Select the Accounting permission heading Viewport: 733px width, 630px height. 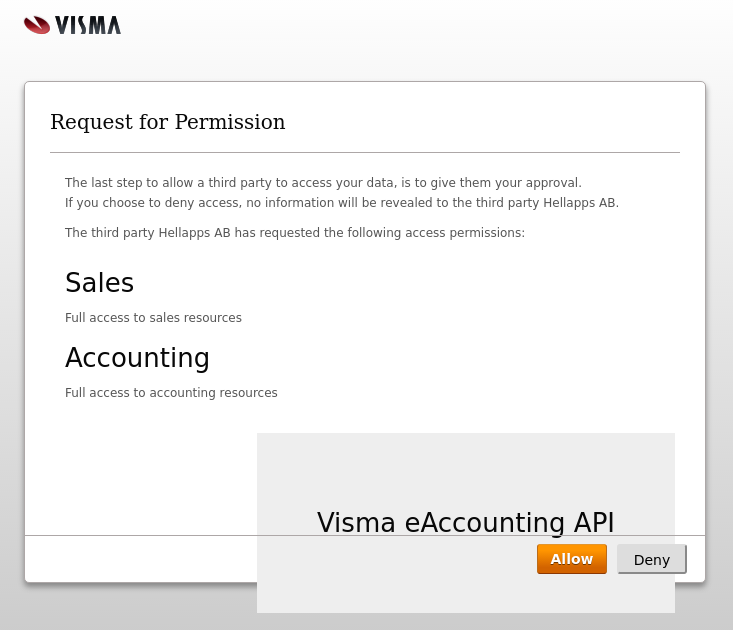point(137,358)
